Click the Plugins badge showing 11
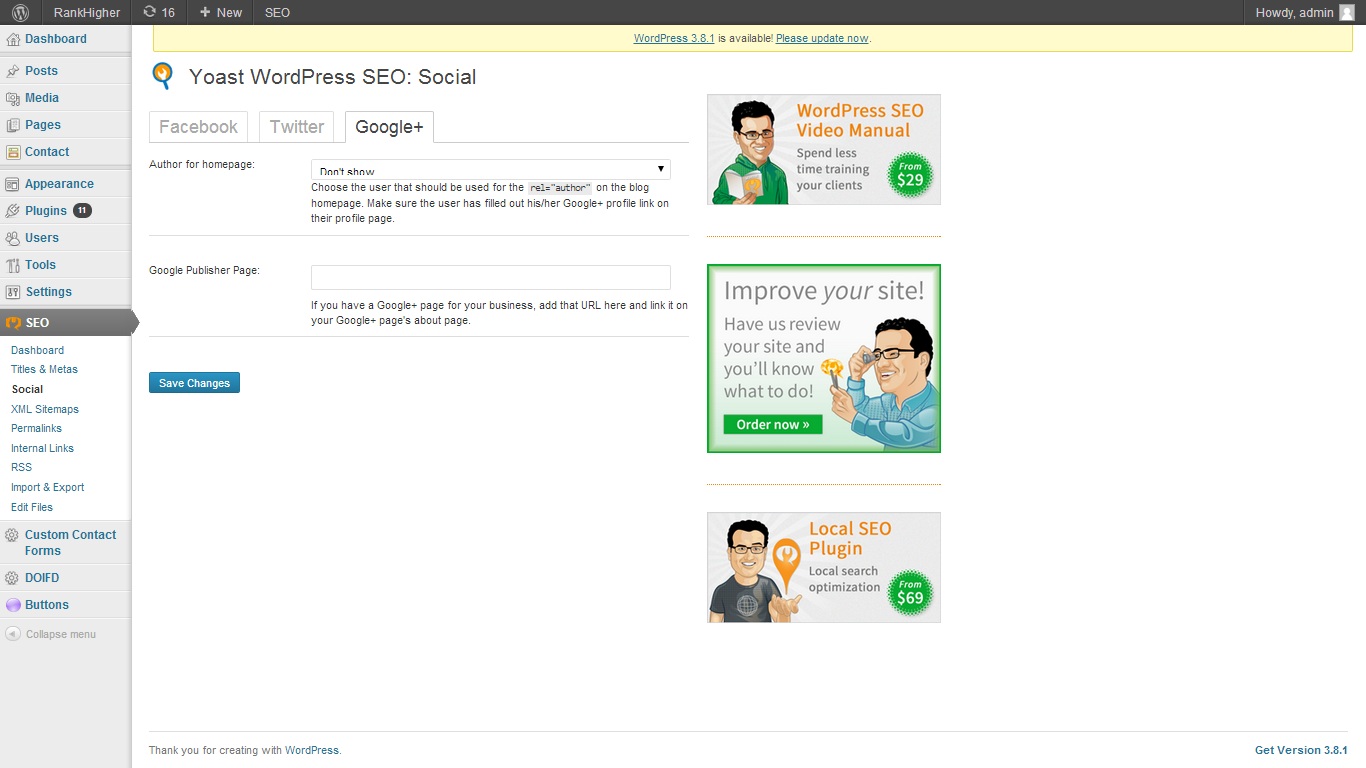This screenshot has height=768, width=1366. tap(82, 211)
